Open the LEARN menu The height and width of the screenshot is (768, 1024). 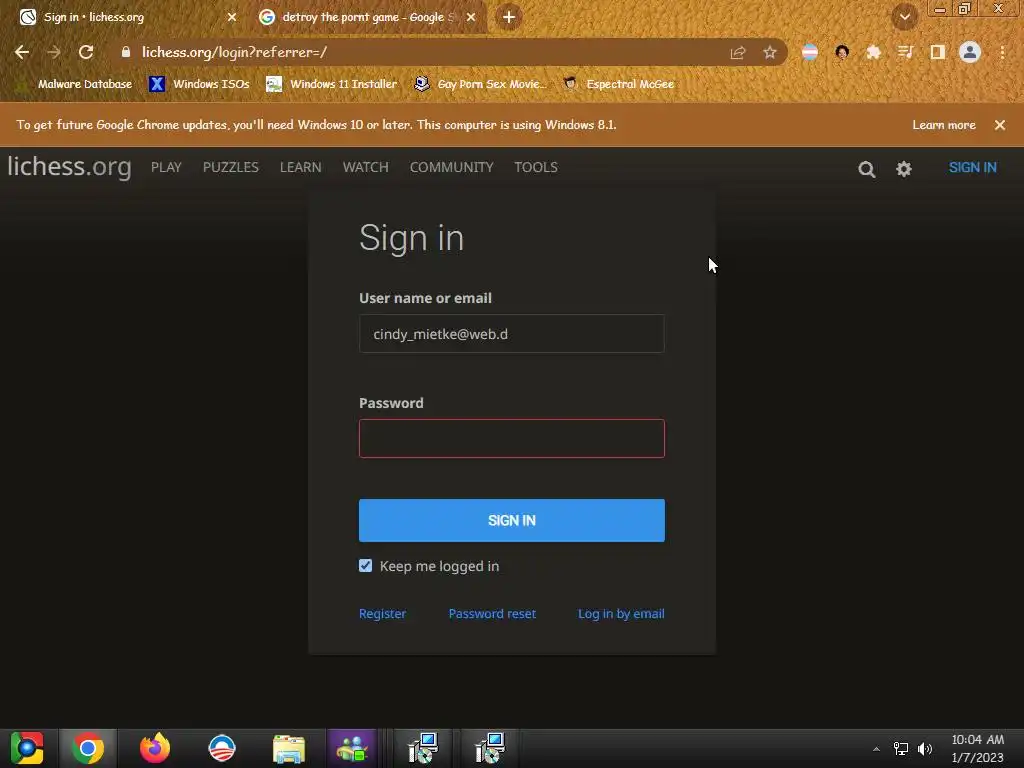click(x=300, y=167)
